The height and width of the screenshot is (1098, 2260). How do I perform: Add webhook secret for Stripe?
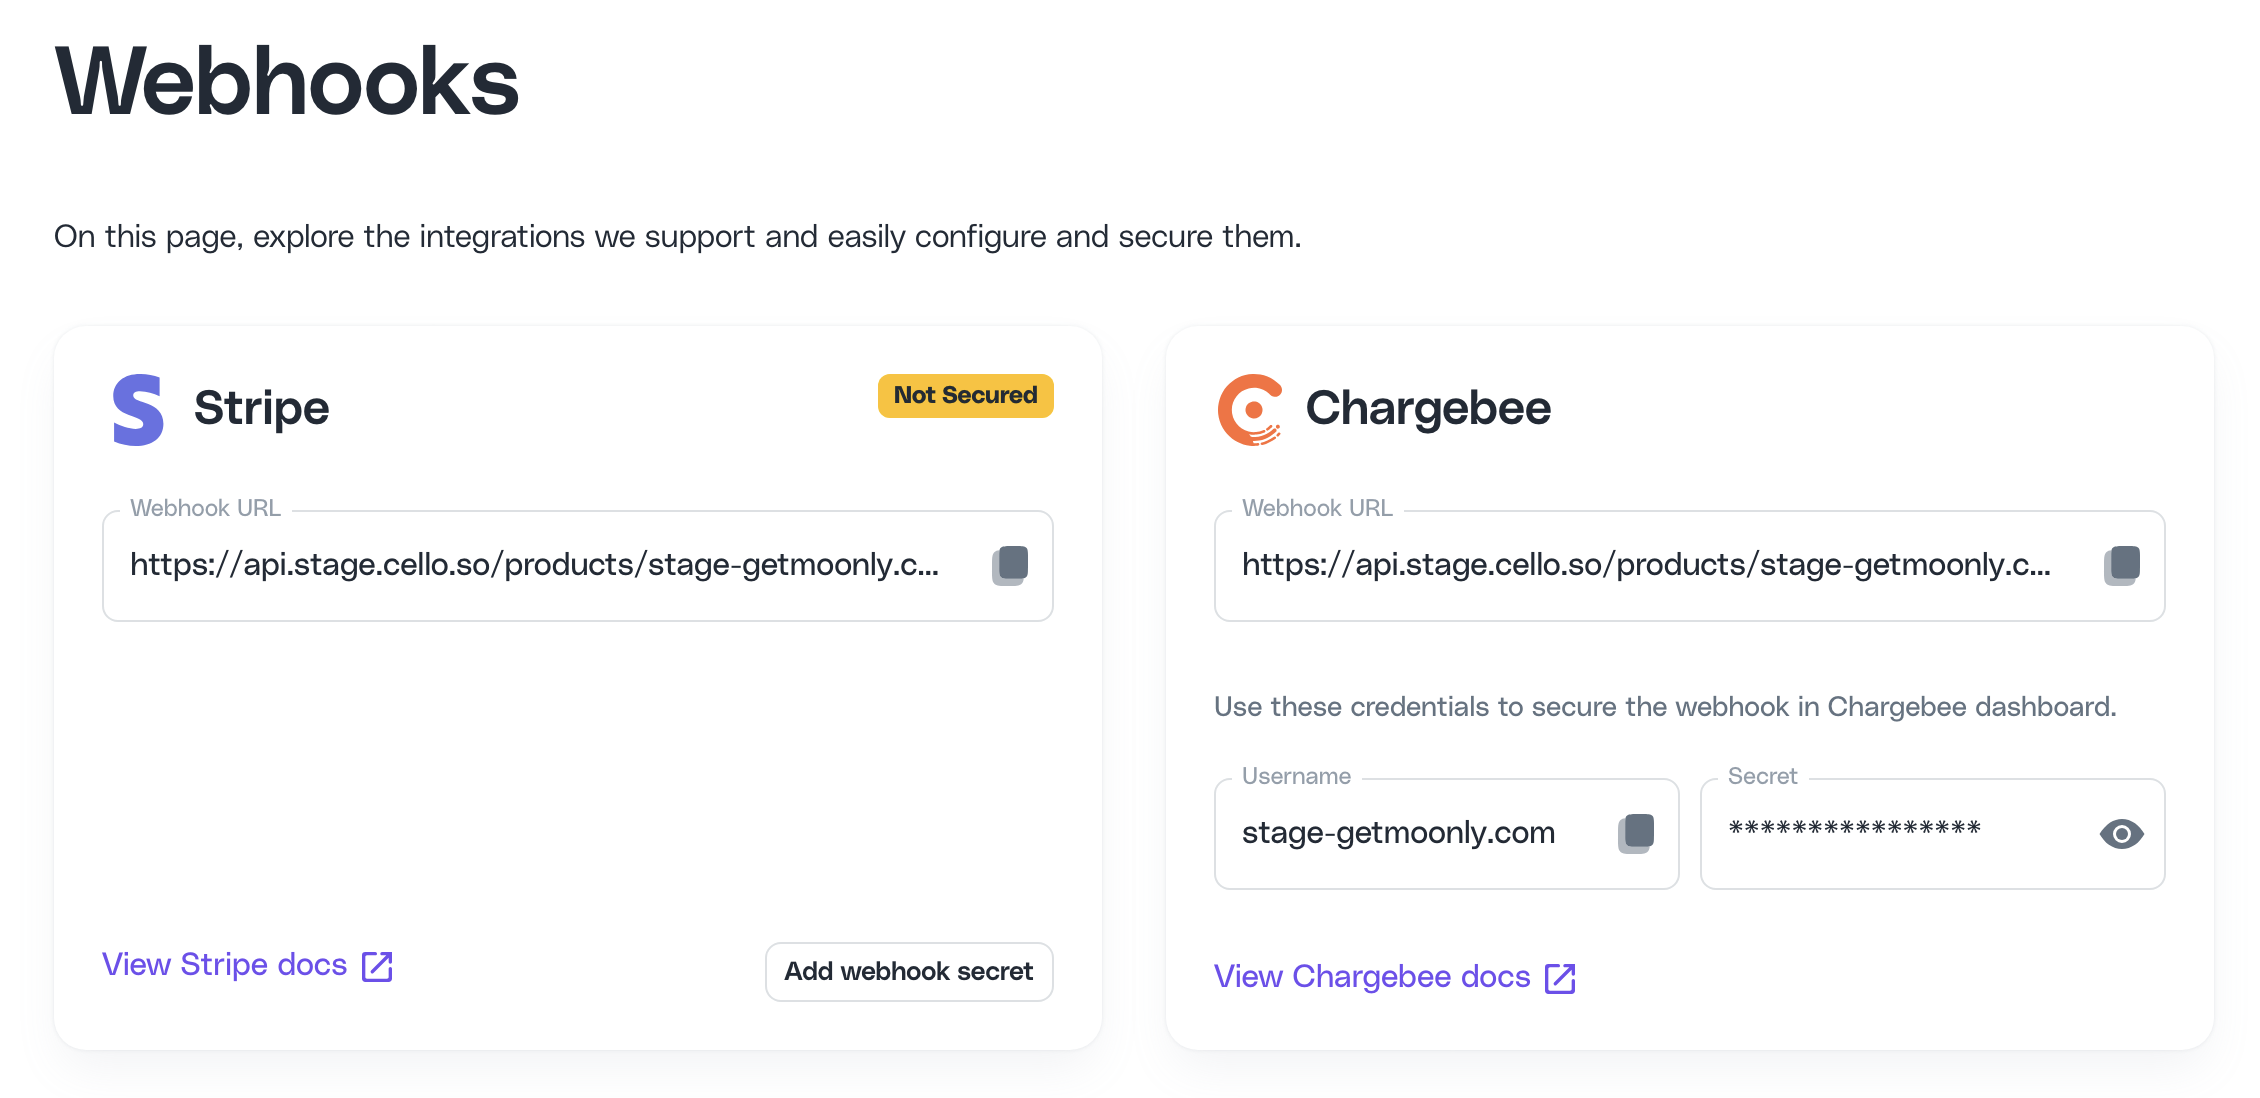909,971
